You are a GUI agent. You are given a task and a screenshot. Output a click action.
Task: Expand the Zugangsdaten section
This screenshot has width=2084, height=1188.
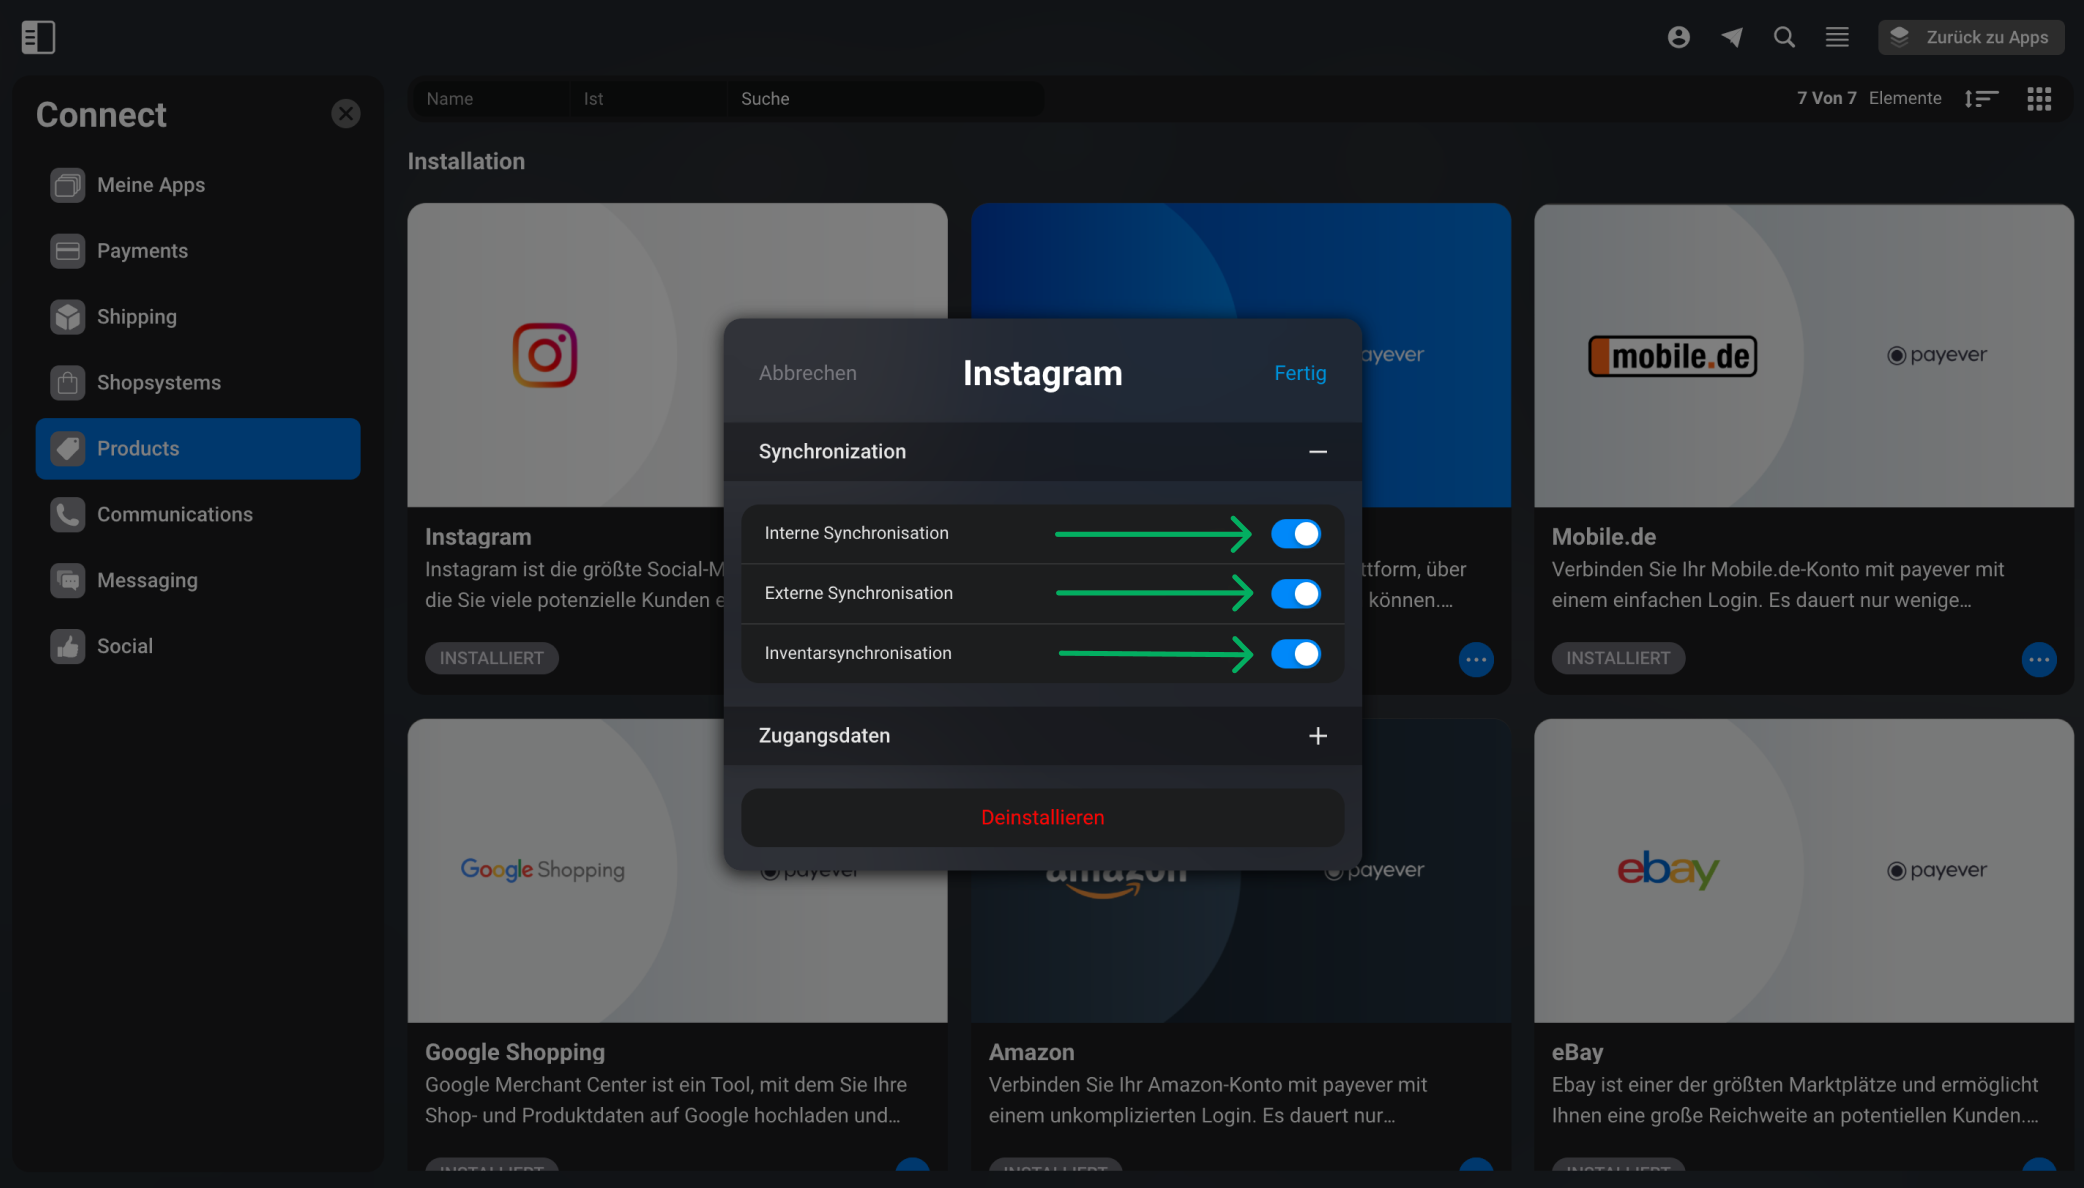(x=1318, y=736)
